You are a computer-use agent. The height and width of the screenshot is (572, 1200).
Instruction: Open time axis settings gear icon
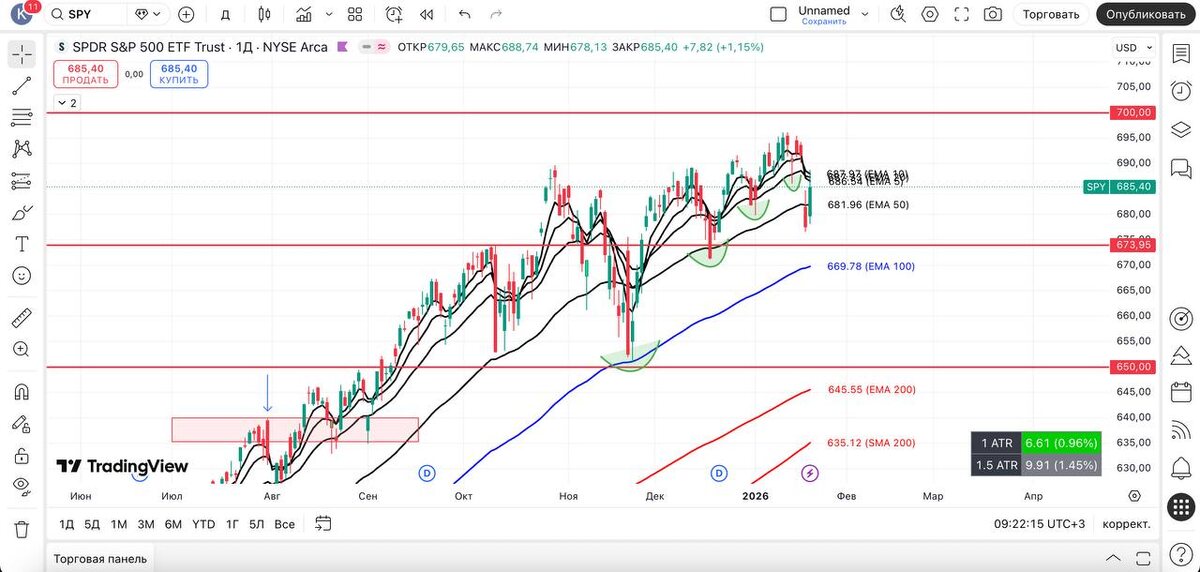point(1134,496)
